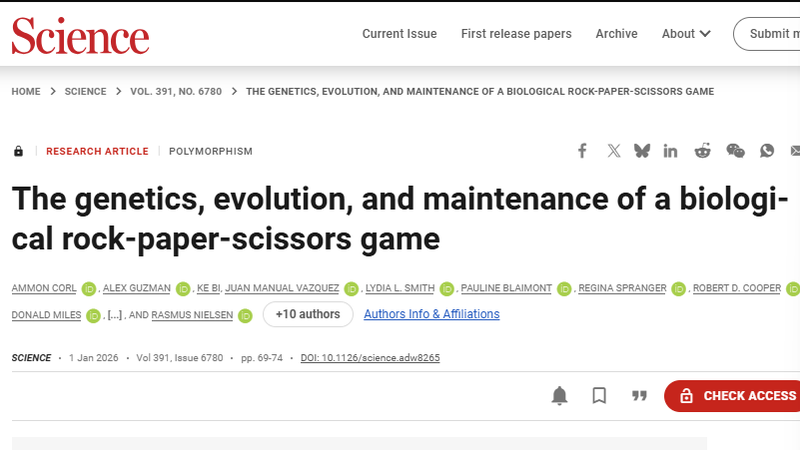Share article via WhatsApp

point(767,151)
